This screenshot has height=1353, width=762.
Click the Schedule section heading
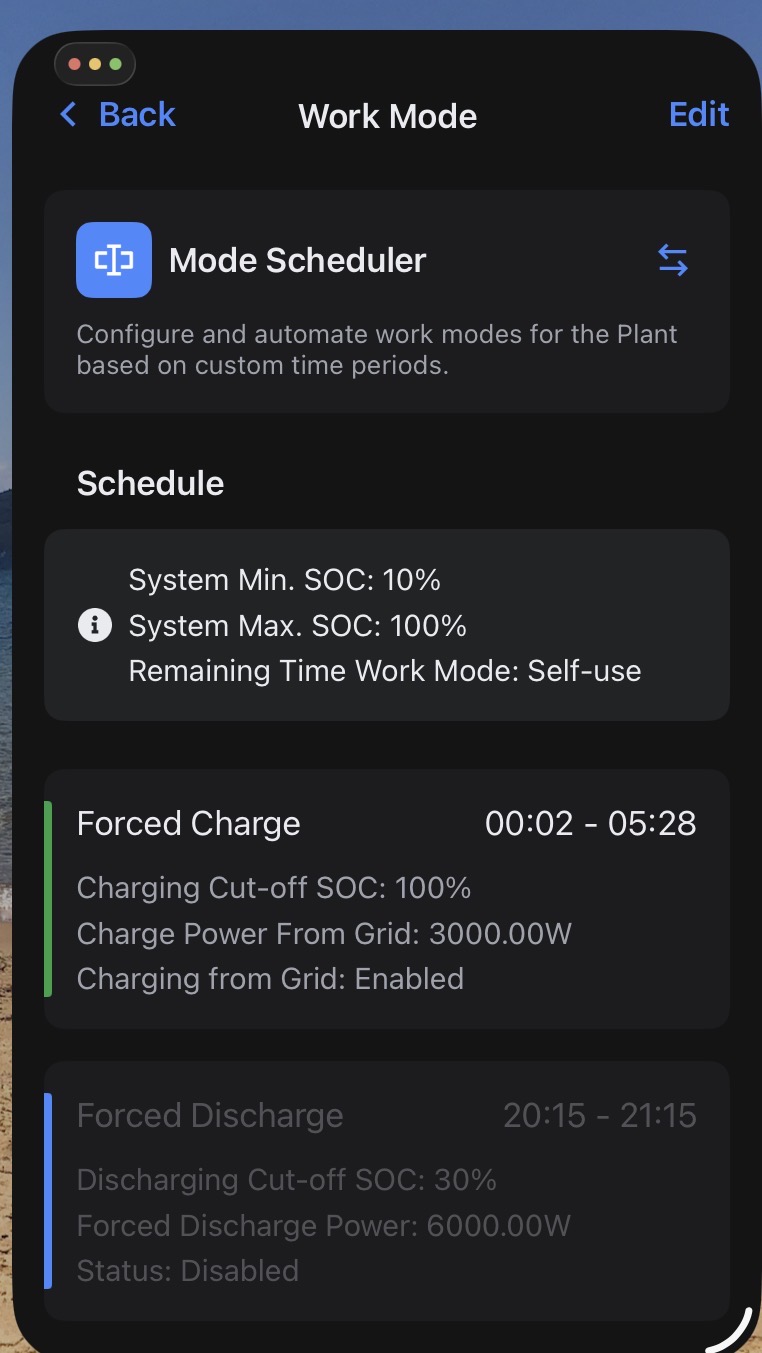(150, 484)
